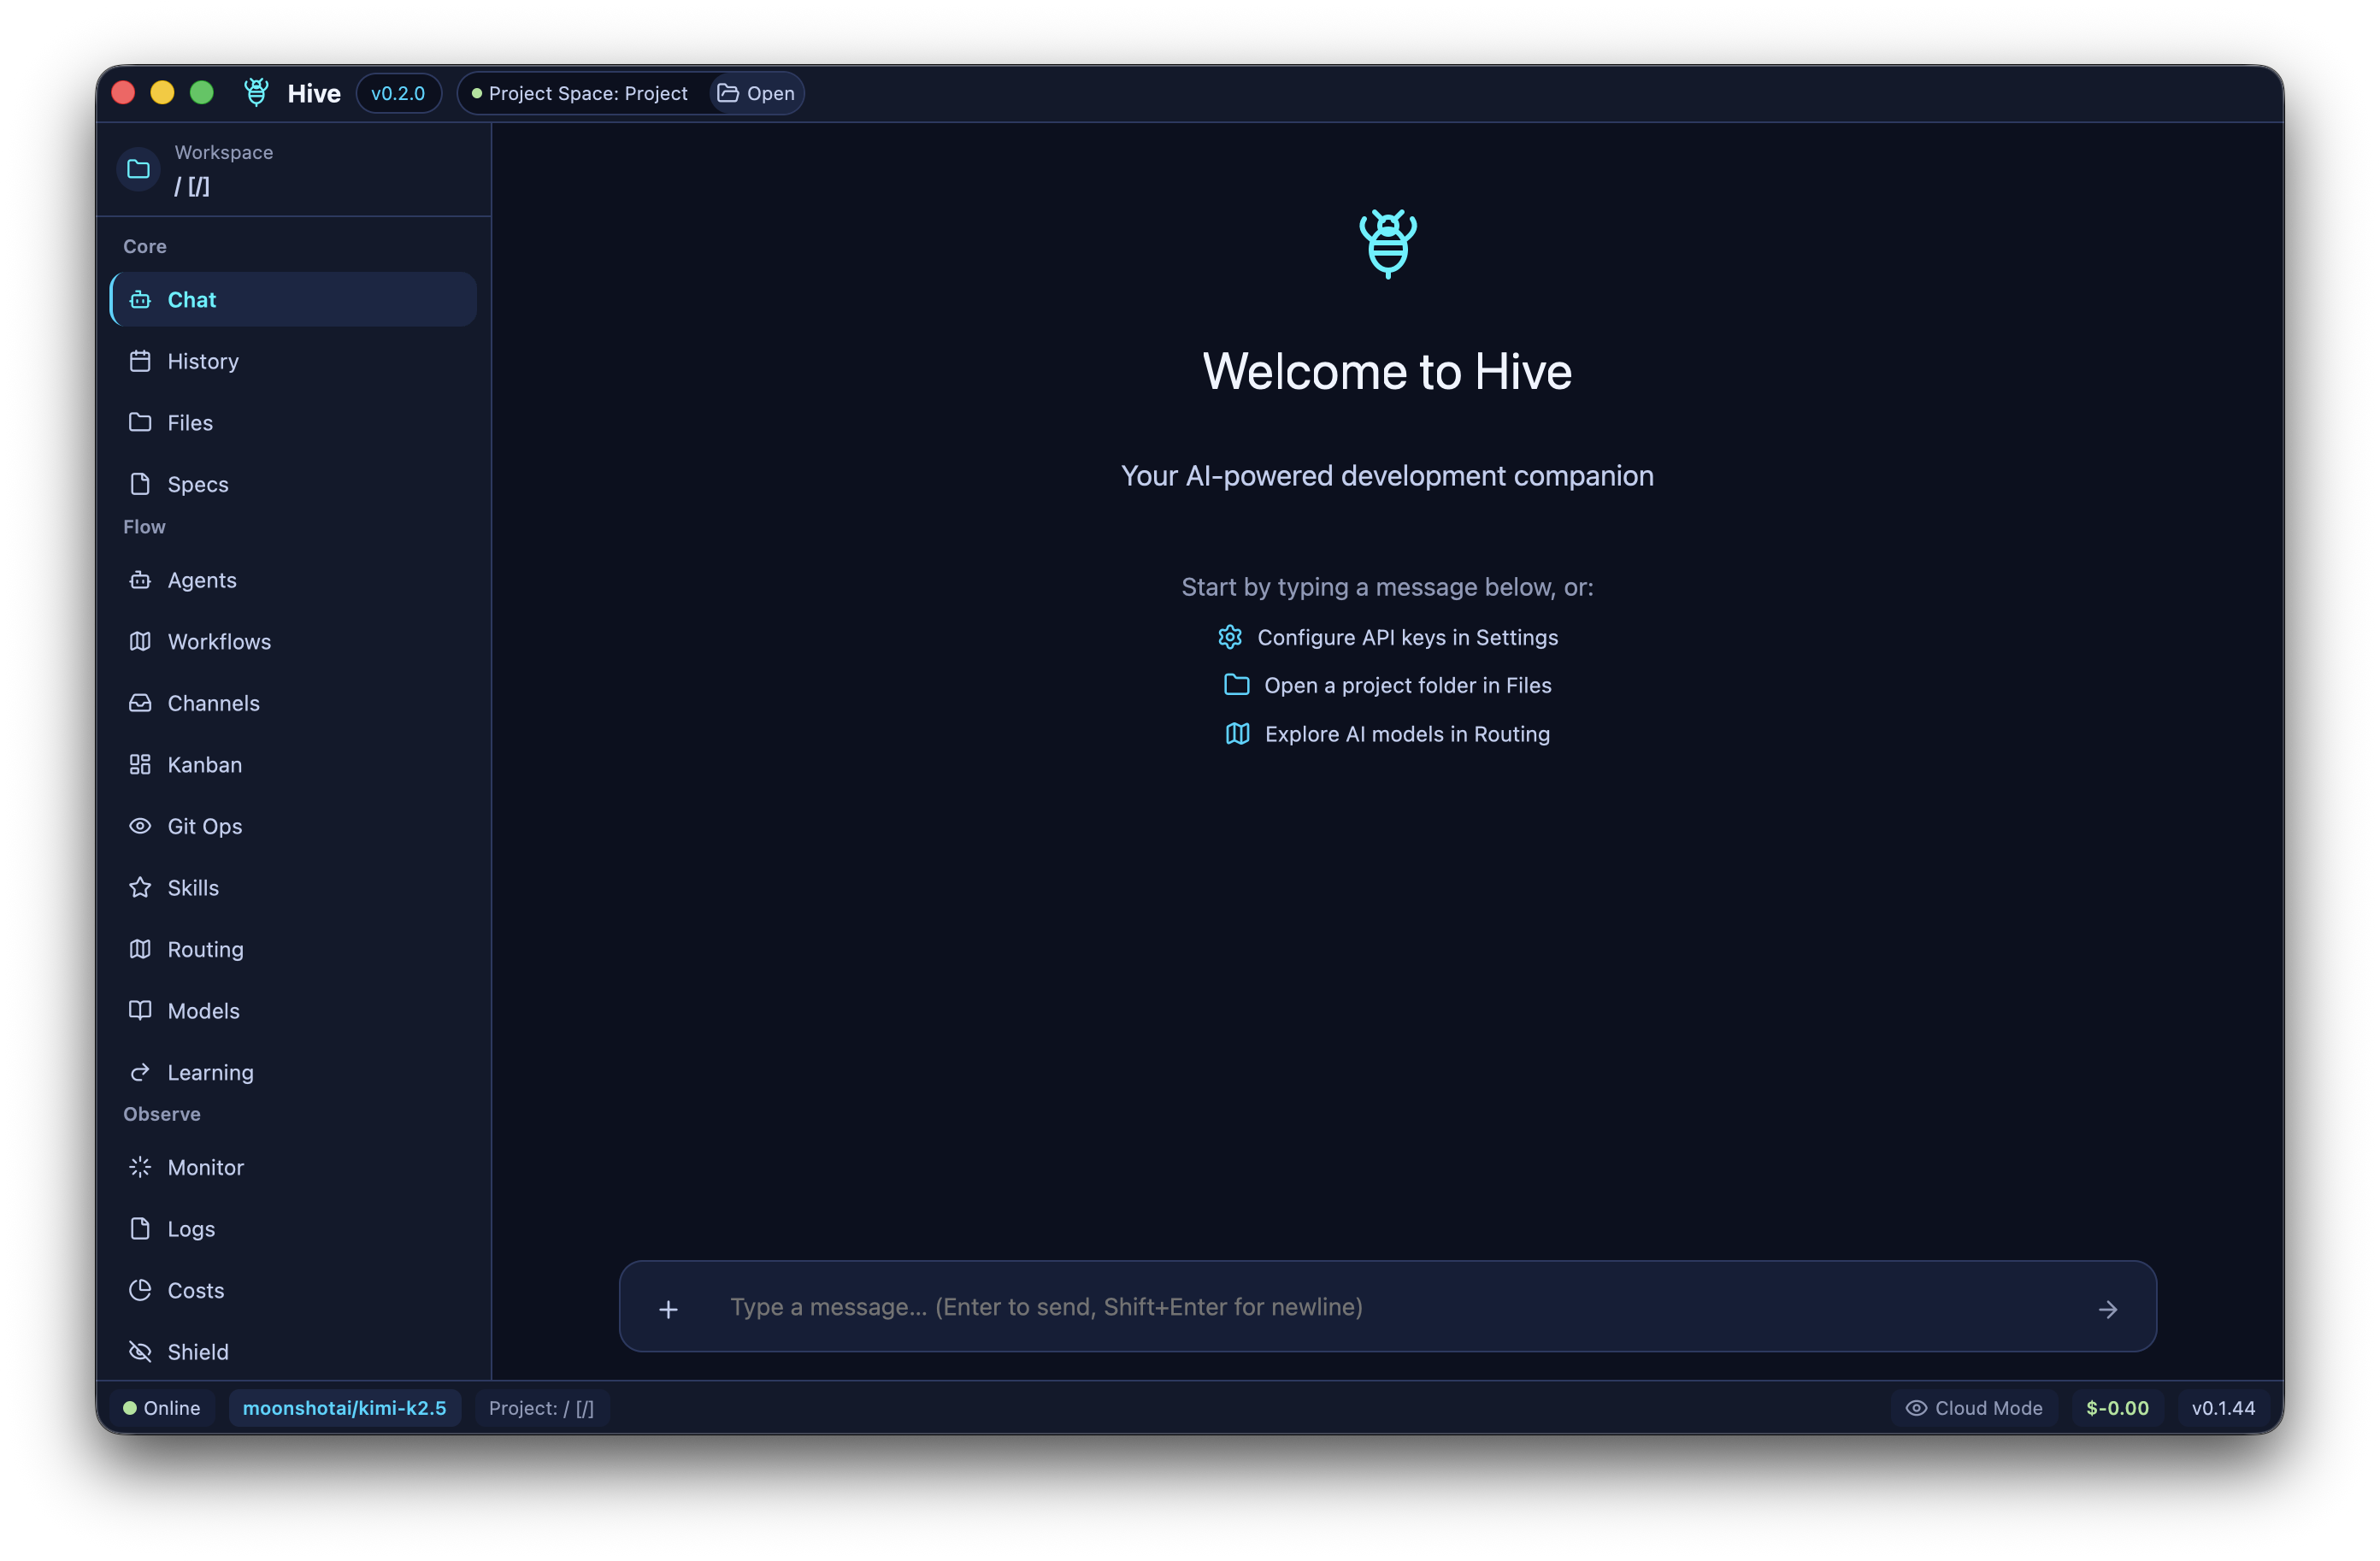The image size is (2380, 1561).
Task: Open the Logs icon in the sidebar
Action: [141, 1228]
